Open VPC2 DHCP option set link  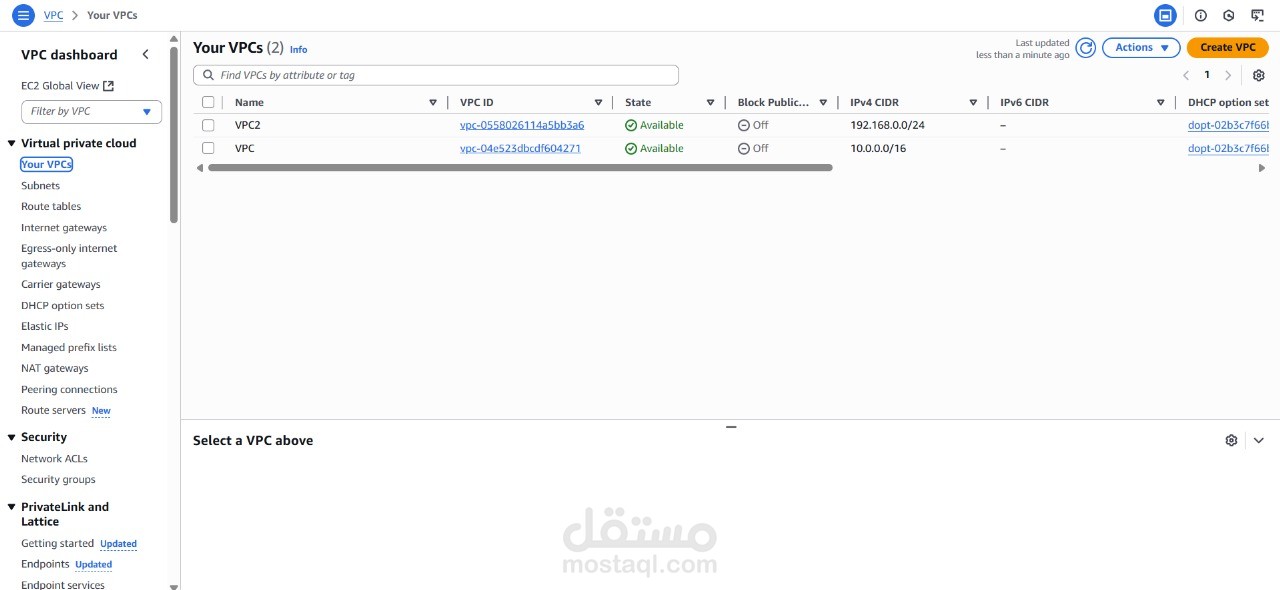coord(1228,125)
